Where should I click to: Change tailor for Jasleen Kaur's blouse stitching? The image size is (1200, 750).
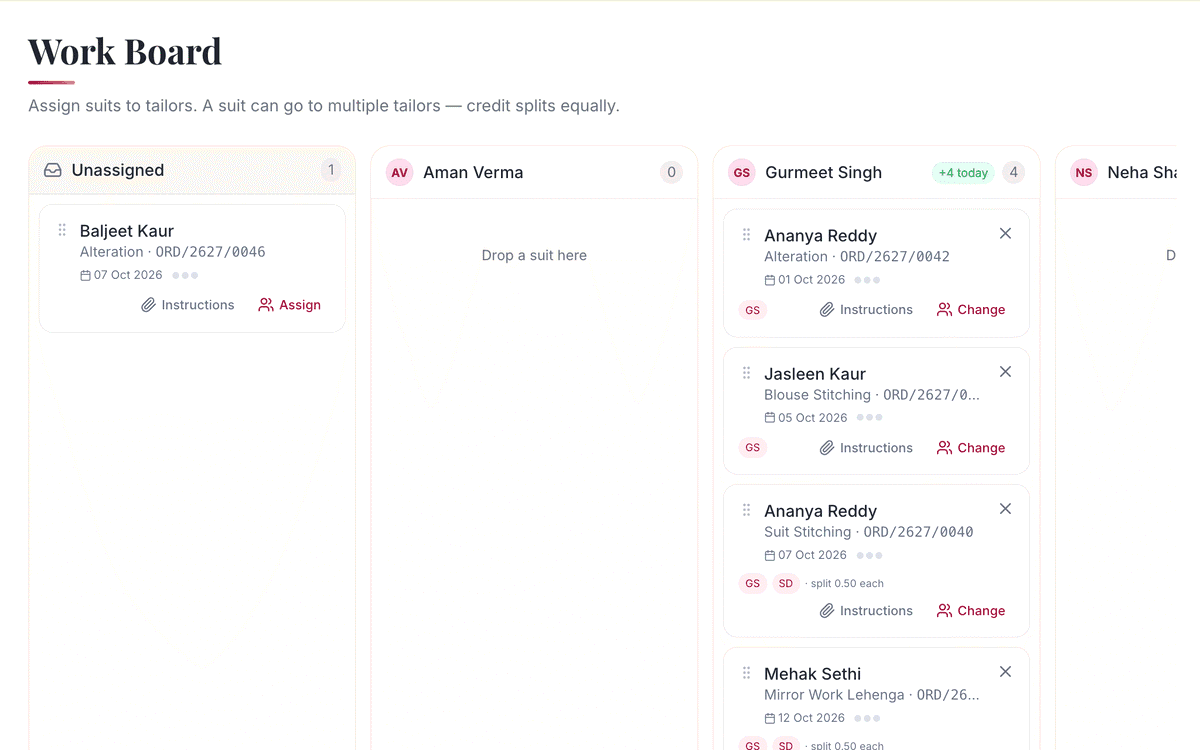[x=971, y=448]
